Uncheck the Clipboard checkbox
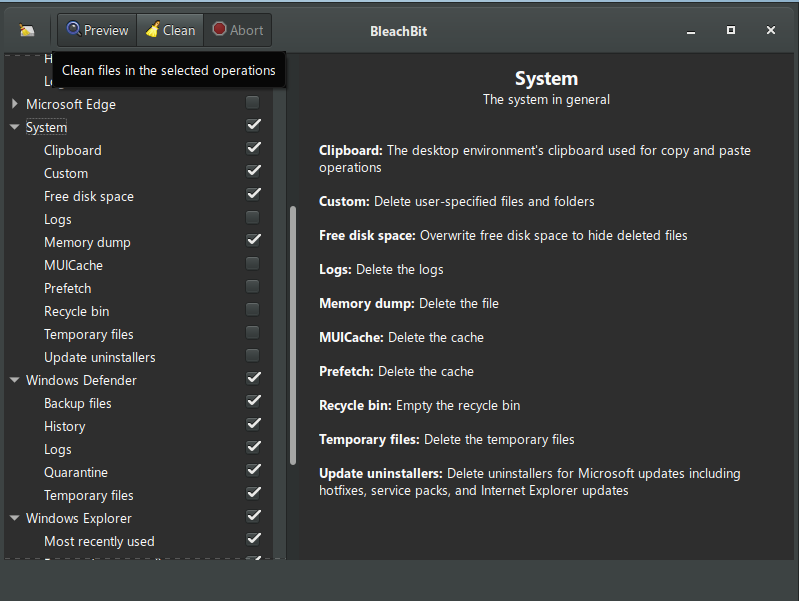 pyautogui.click(x=253, y=148)
